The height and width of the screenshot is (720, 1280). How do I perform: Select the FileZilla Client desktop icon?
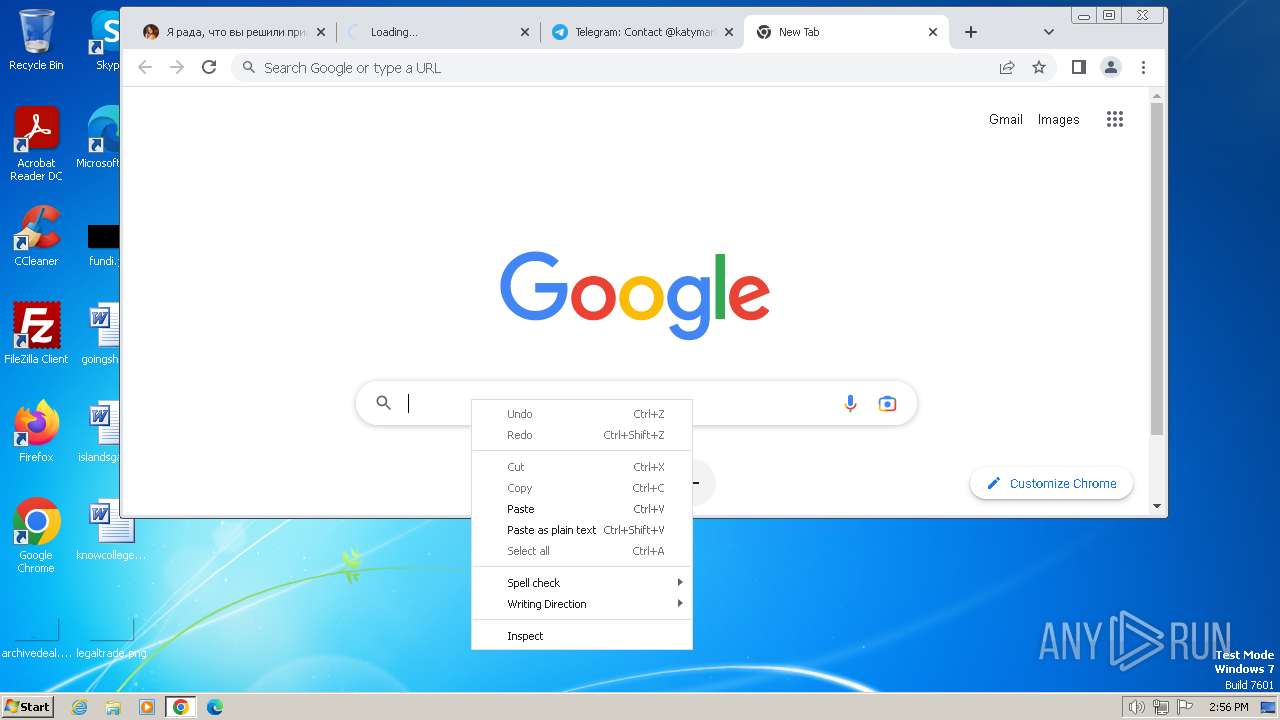(36, 333)
